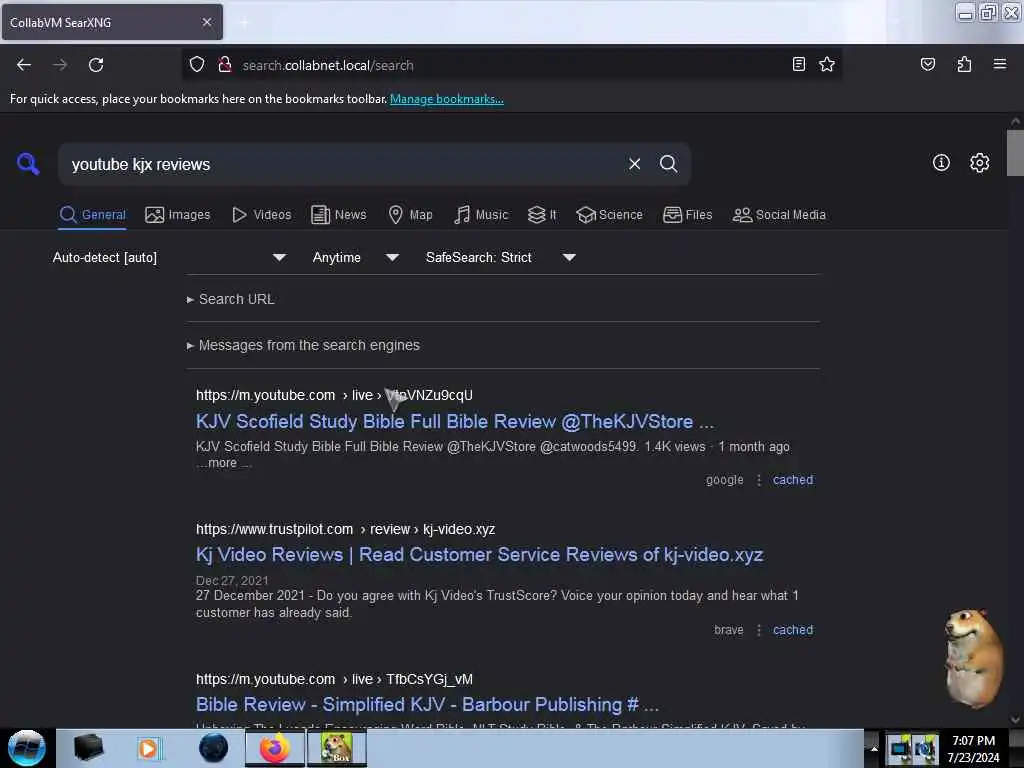
Task: Launch the media player taskbar icon
Action: click(148, 748)
